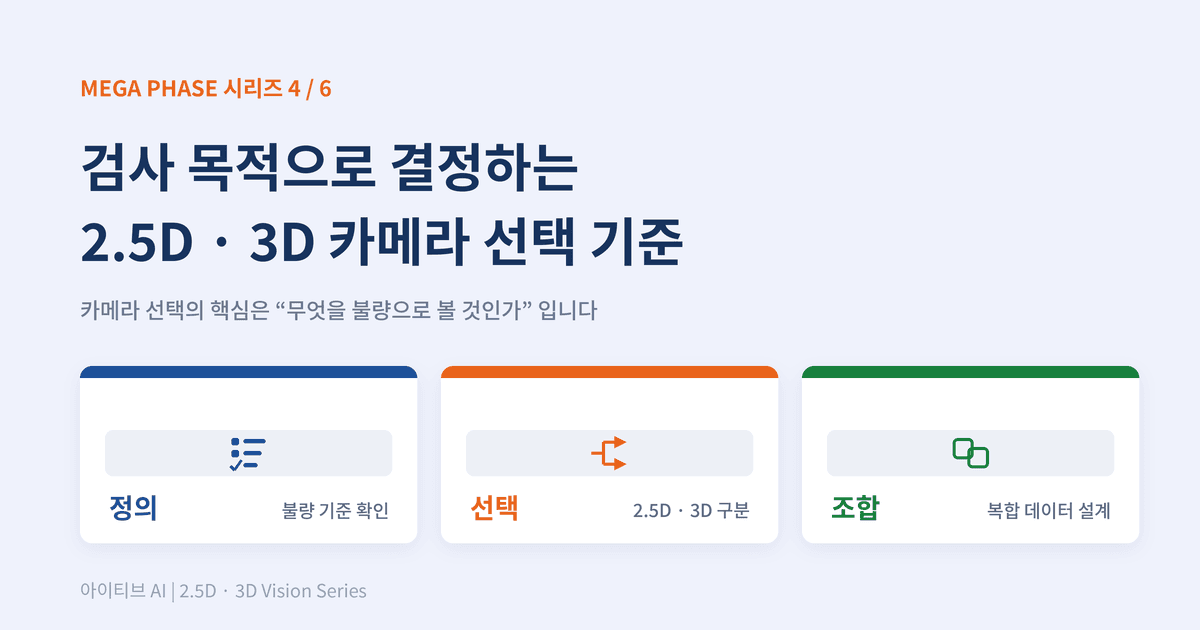Image resolution: width=1200 pixels, height=630 pixels.
Task: Click the green overlapping squares icon
Action: pyautogui.click(x=970, y=453)
